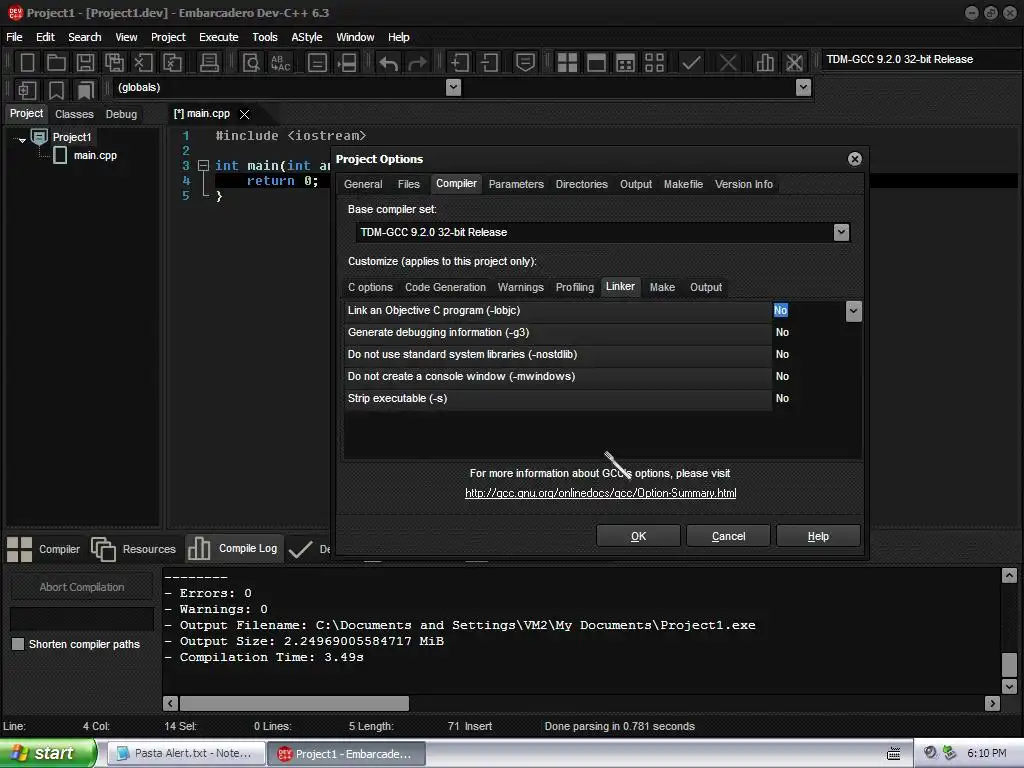Click the Abort Compilation button
The height and width of the screenshot is (768, 1024).
pyautogui.click(x=82, y=587)
